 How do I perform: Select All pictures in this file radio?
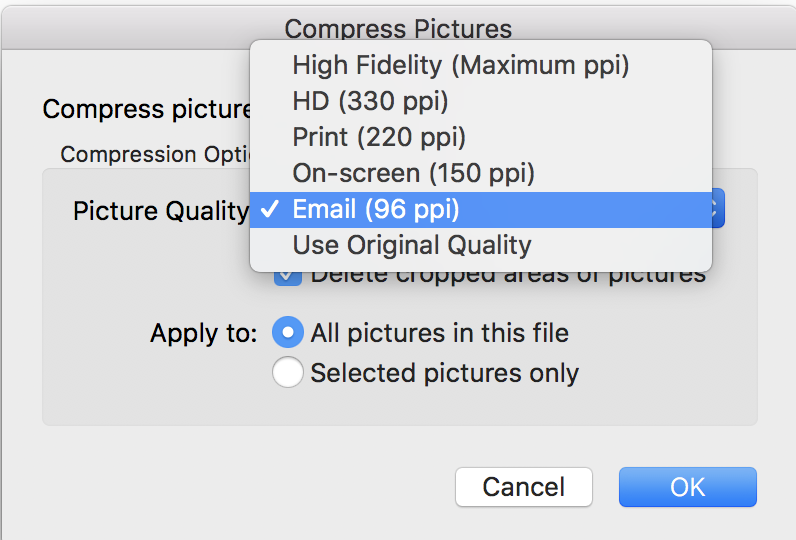pyautogui.click(x=288, y=333)
